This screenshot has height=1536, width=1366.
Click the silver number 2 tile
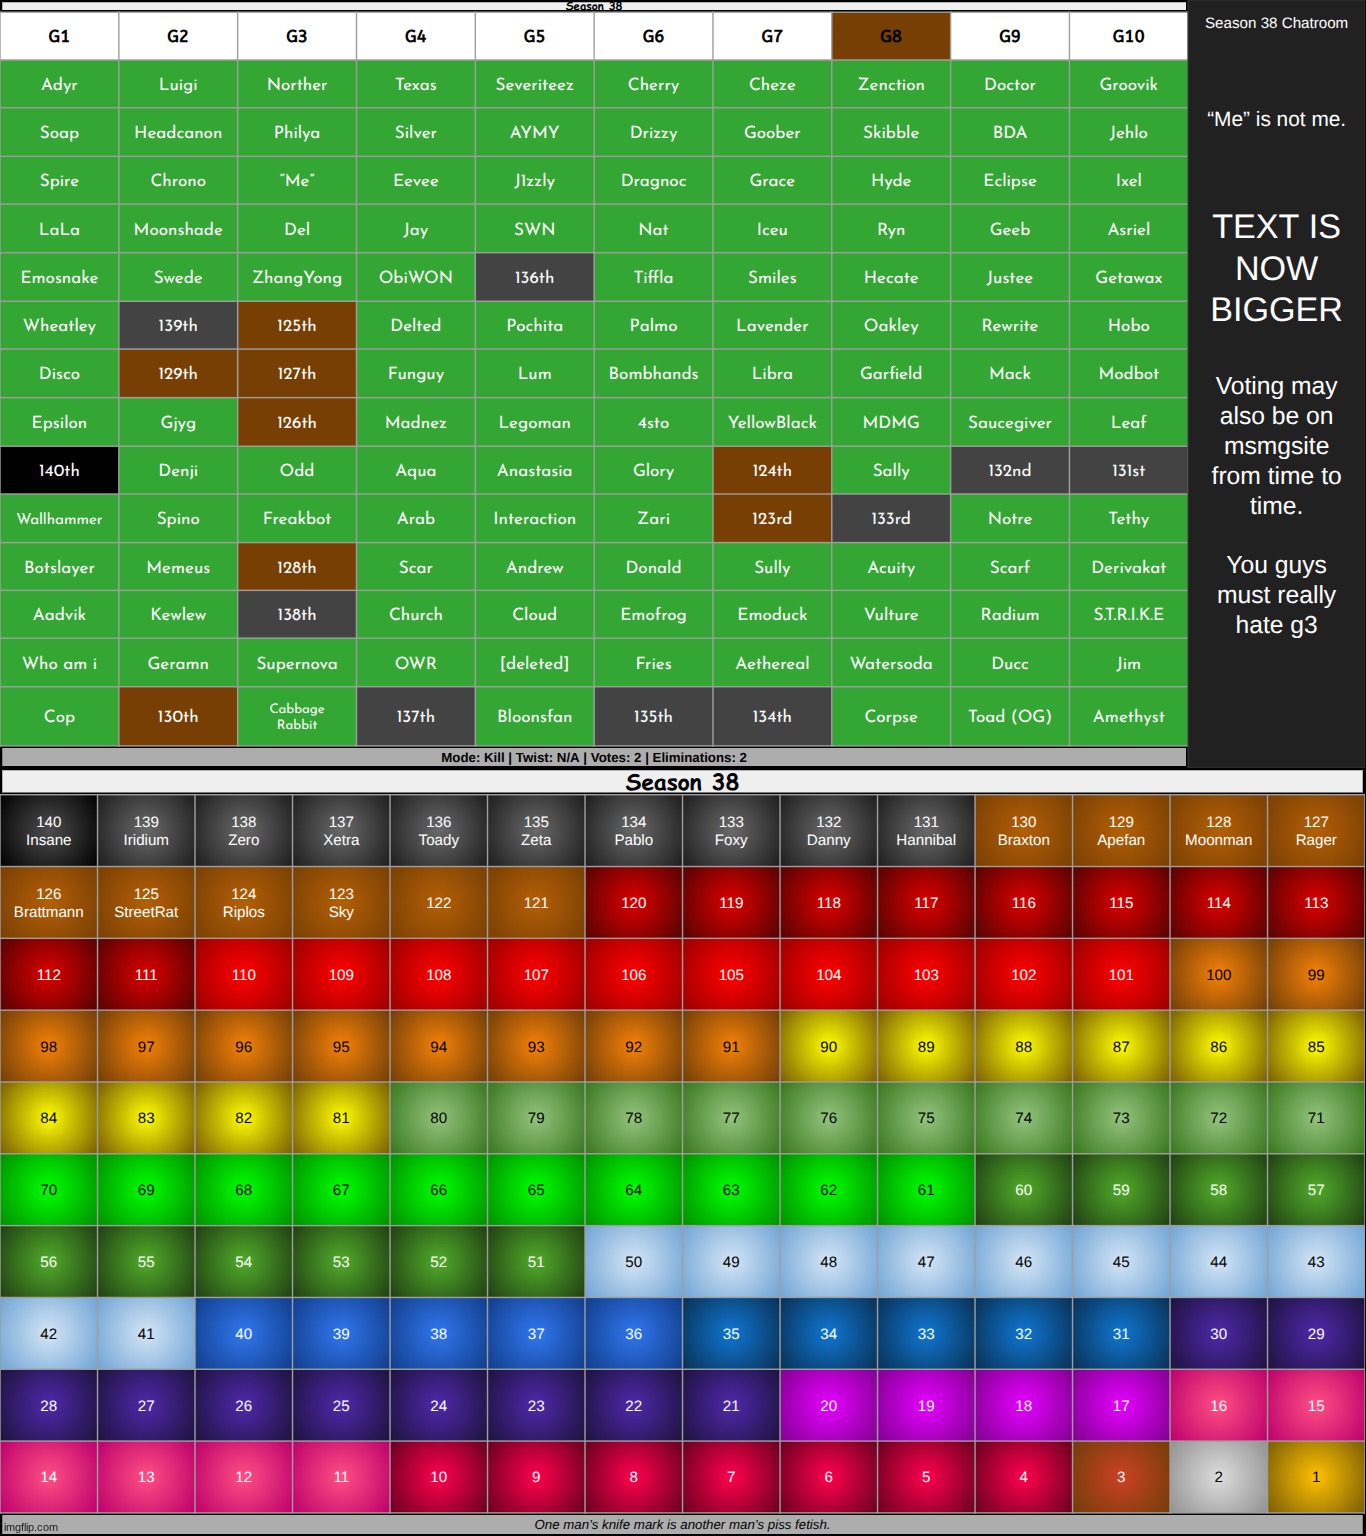(x=1218, y=1477)
